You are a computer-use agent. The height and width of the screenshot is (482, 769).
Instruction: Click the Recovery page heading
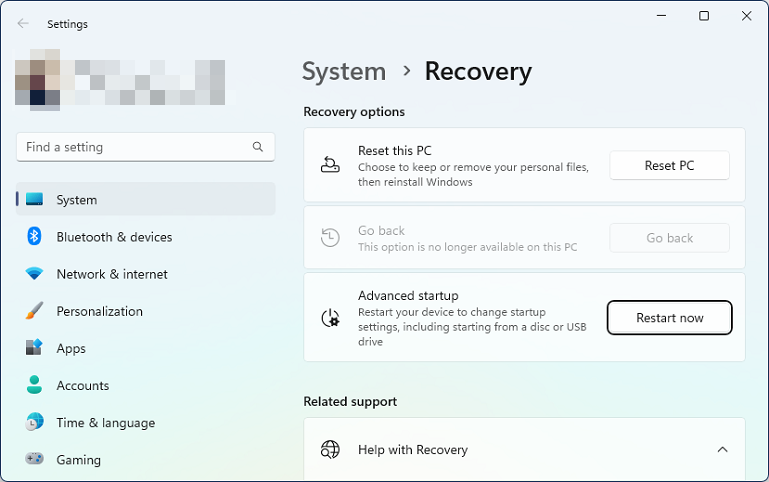(x=478, y=72)
